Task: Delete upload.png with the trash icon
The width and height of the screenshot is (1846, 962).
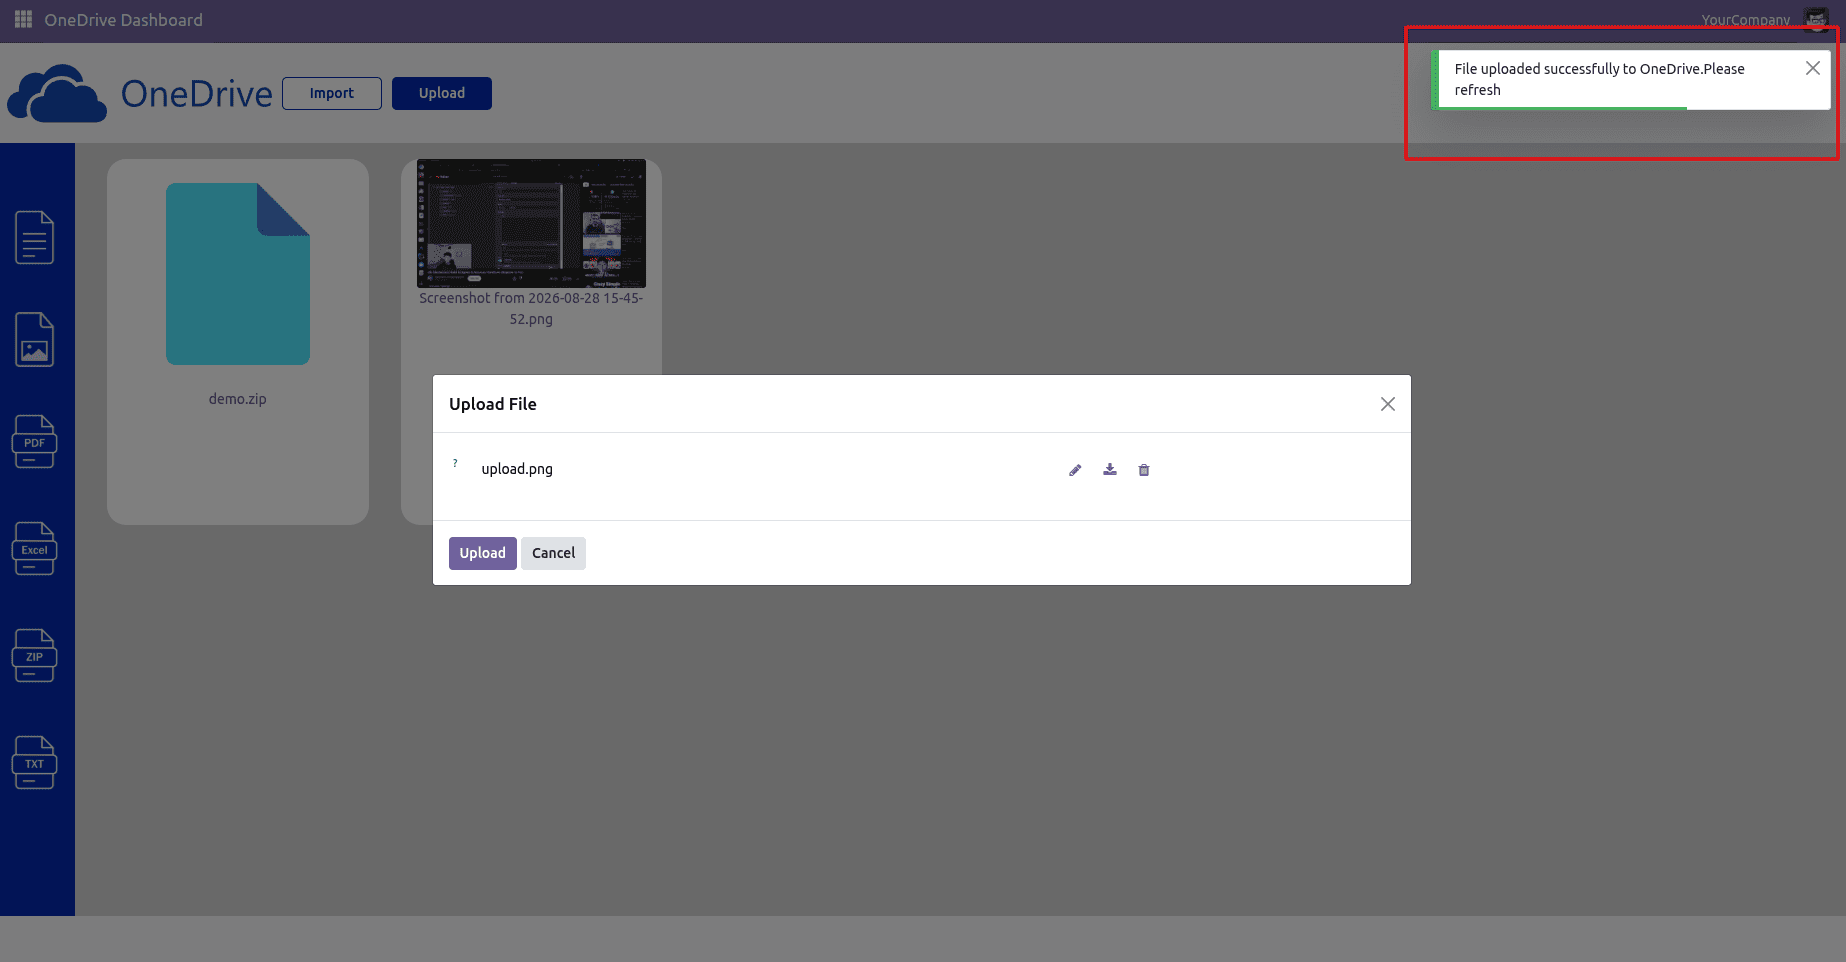Action: 1144,470
